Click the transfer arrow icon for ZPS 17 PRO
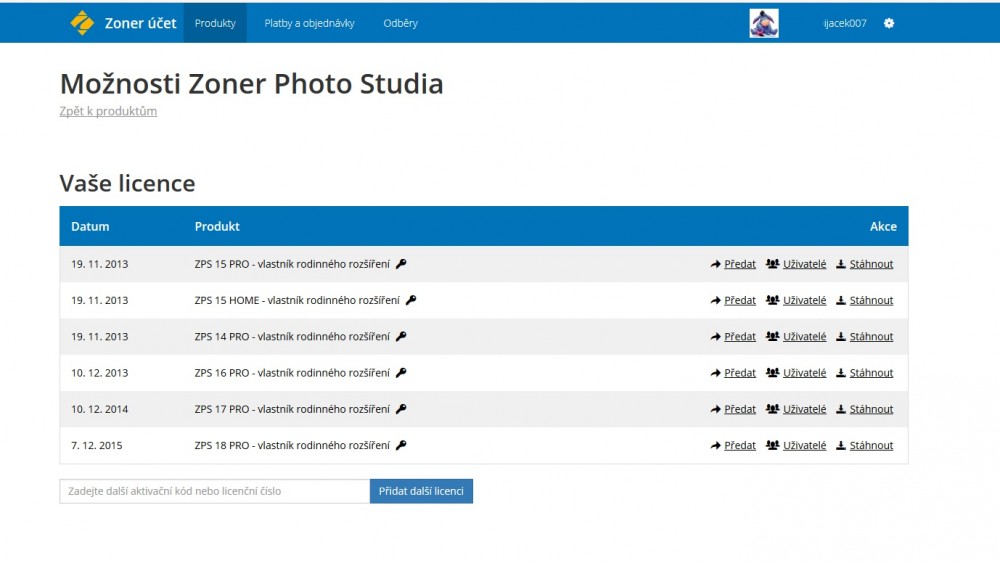1000x563 pixels. pos(716,409)
